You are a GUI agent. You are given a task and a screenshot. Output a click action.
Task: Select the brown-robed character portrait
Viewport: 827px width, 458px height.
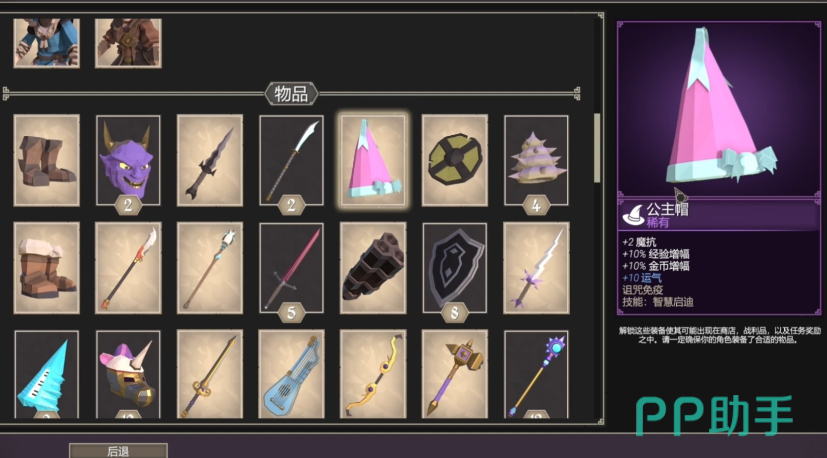pos(128,43)
